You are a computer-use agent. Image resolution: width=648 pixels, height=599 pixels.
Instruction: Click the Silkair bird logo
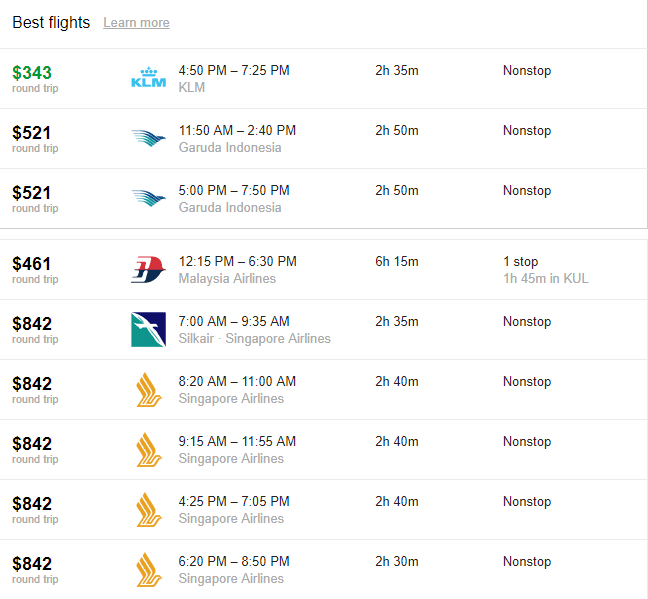pyautogui.click(x=148, y=329)
